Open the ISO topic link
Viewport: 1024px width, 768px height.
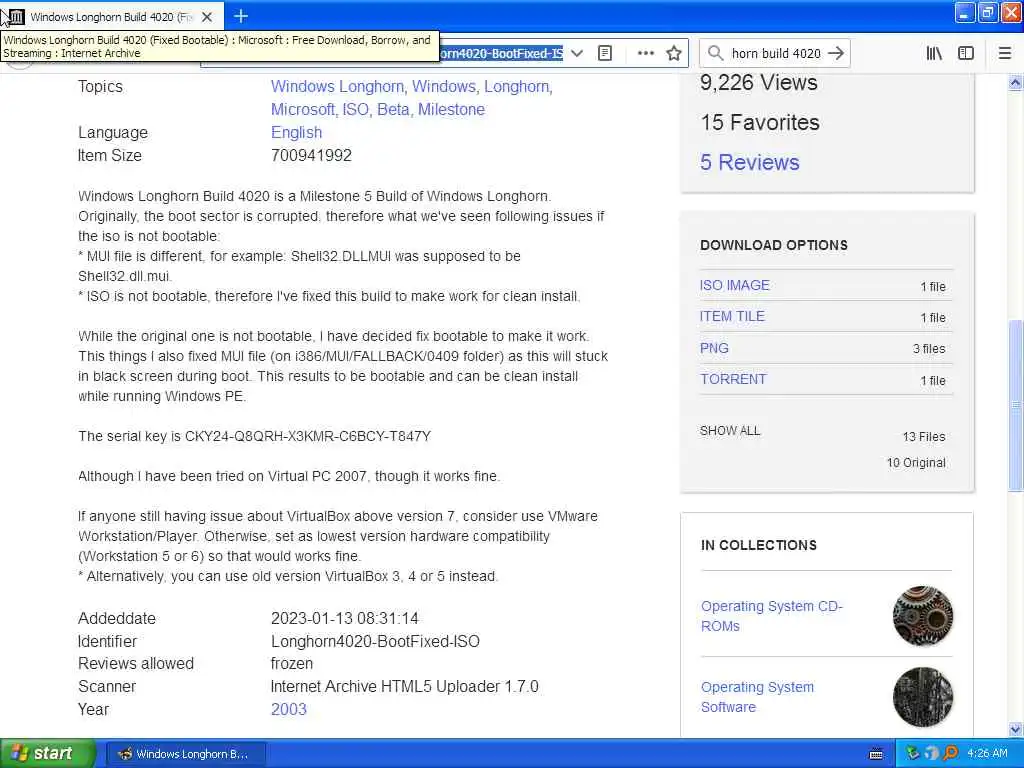click(x=357, y=110)
